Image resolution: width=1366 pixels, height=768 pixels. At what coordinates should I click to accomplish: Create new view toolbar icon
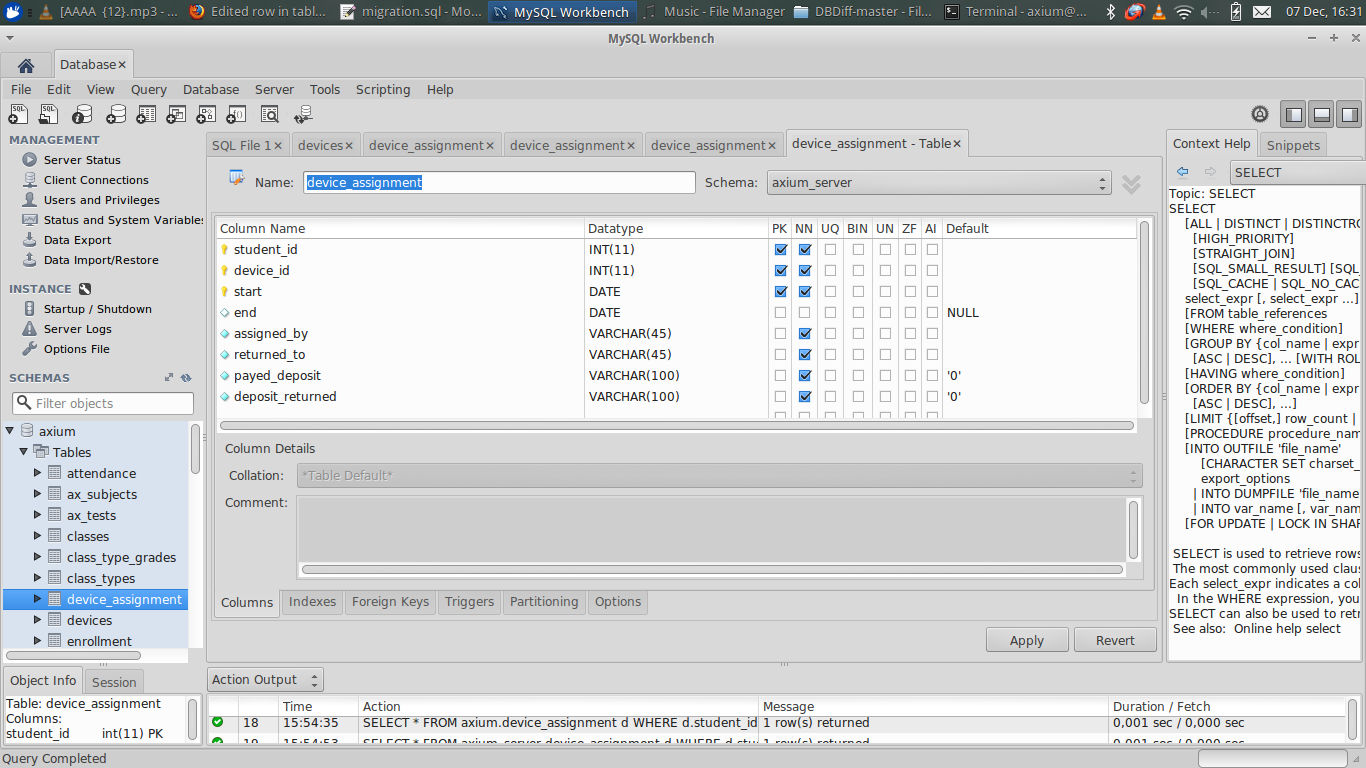(x=177, y=114)
